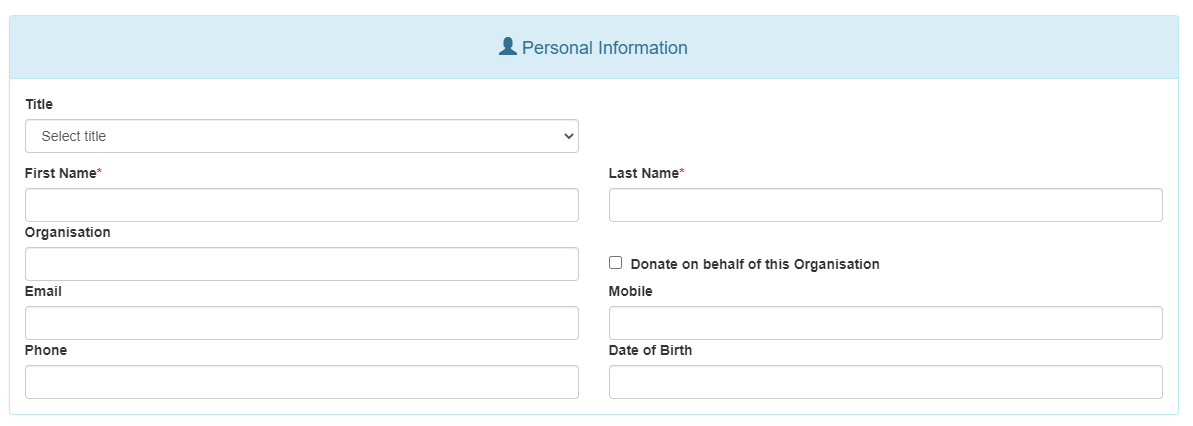Click the Email field label
This screenshot has height=426, width=1193.
pyautogui.click(x=43, y=291)
